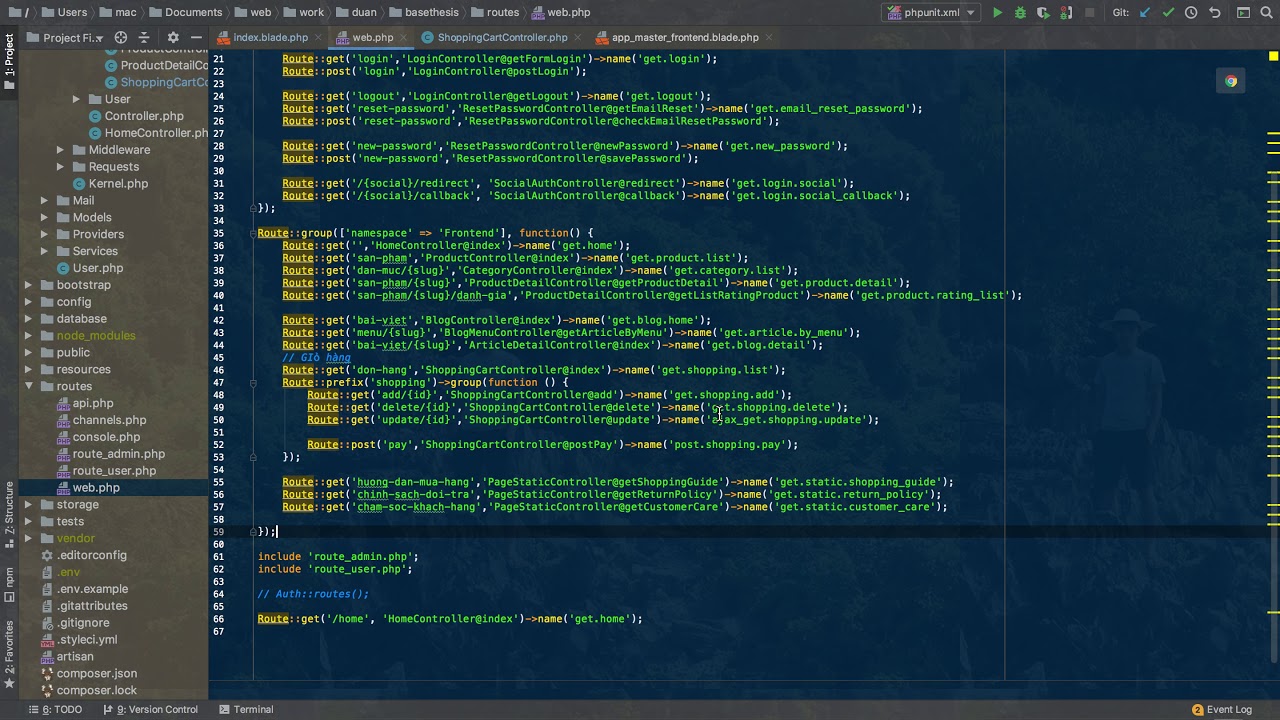Screen dimensions: 1280x720
Task: Open the Terminal tool window tab
Action: (245, 710)
